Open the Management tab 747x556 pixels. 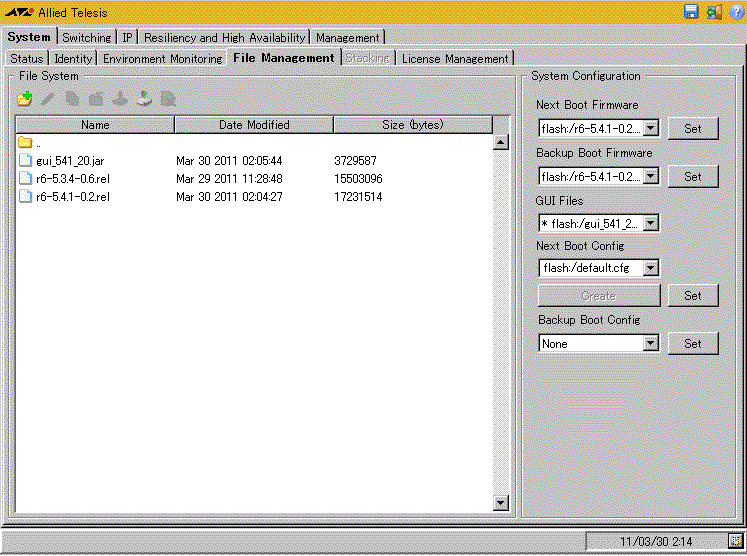coord(348,37)
